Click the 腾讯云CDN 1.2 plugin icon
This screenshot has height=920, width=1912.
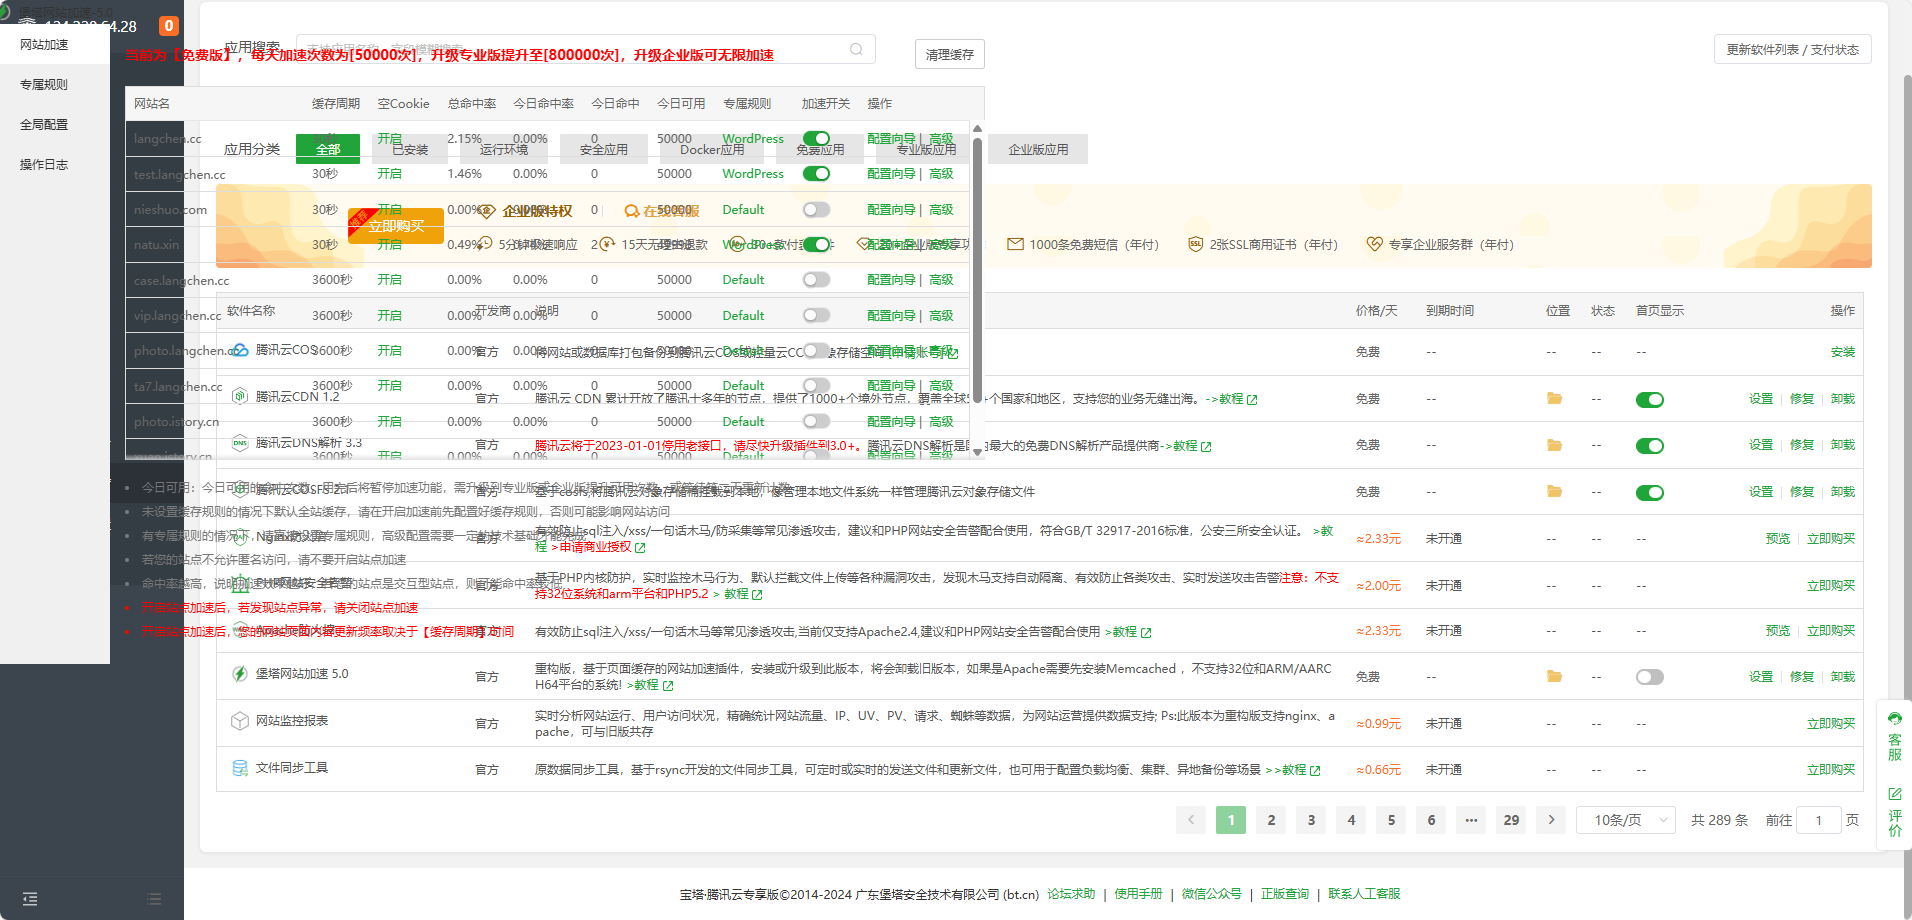click(x=240, y=396)
